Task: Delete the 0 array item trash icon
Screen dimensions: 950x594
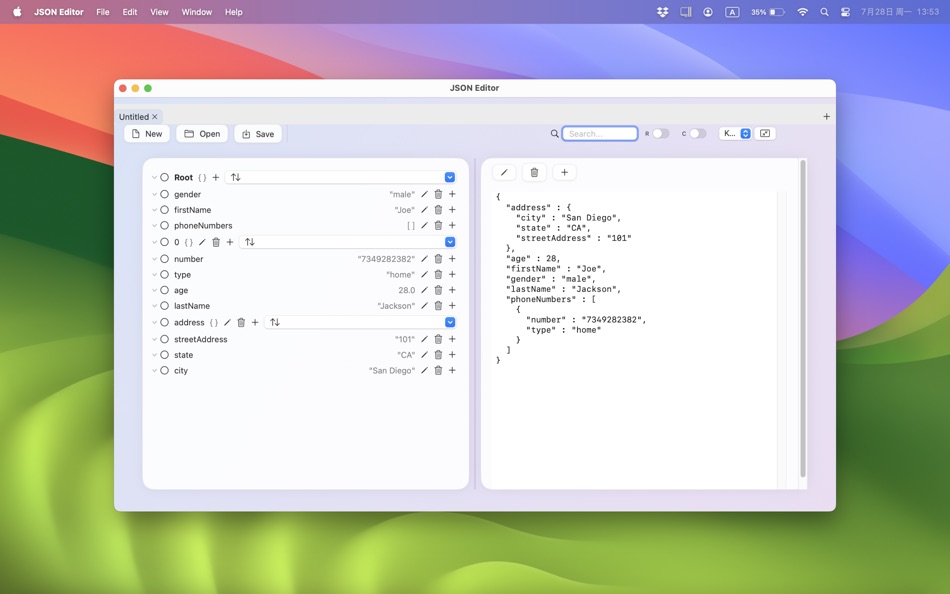Action: click(x=216, y=242)
